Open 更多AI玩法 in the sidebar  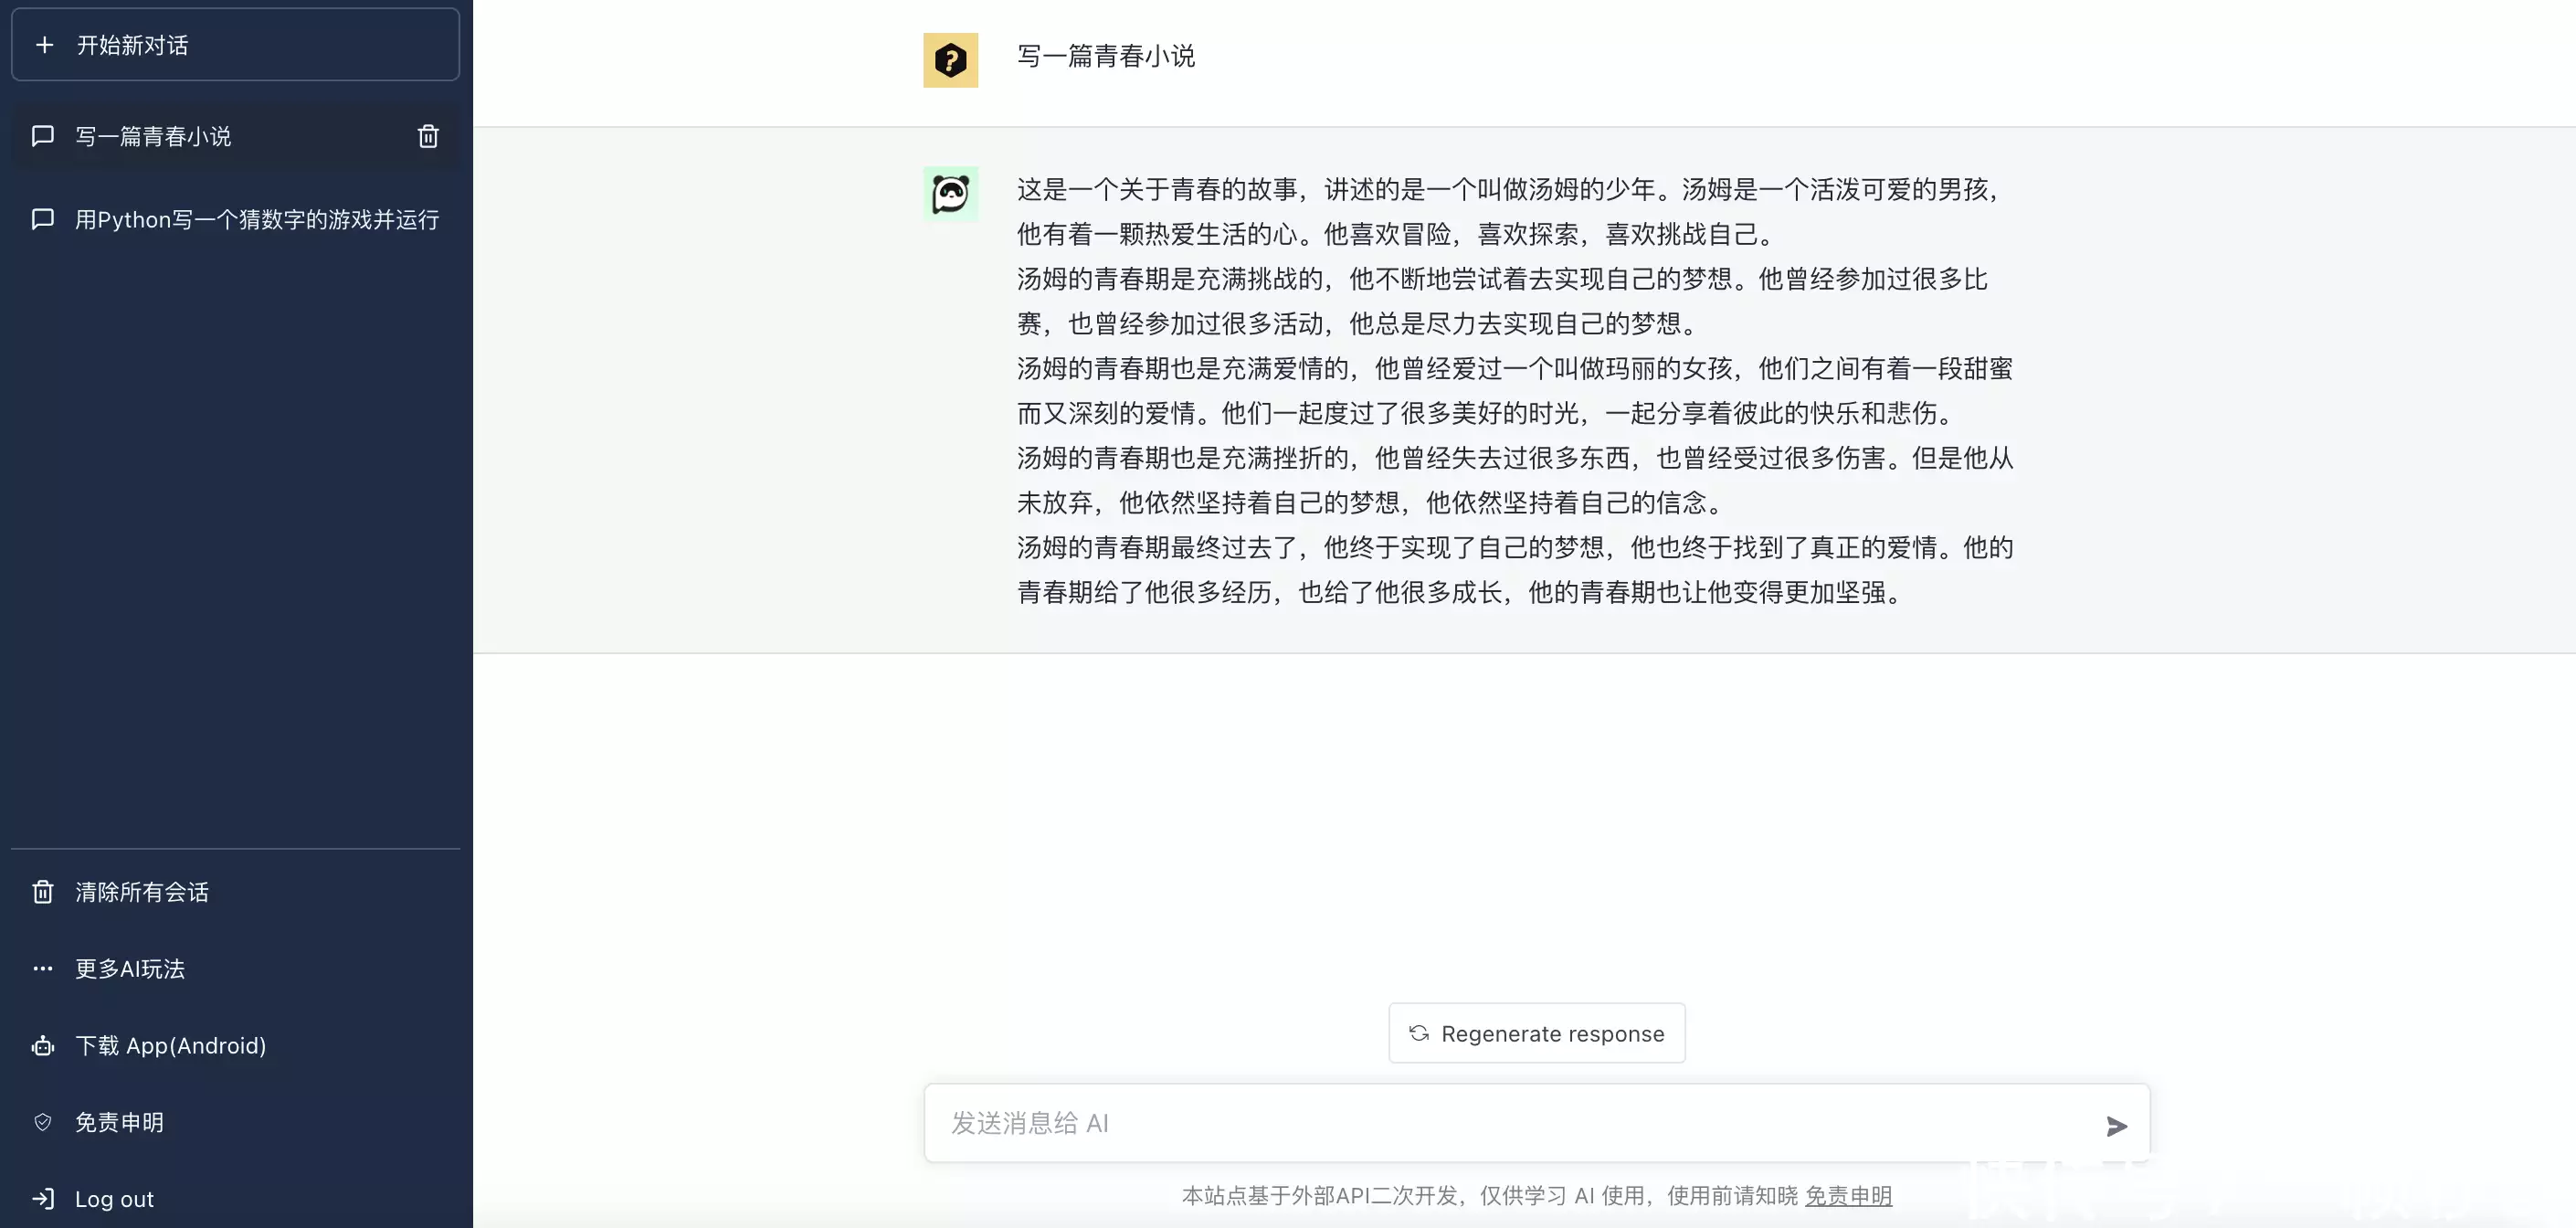click(x=130, y=968)
